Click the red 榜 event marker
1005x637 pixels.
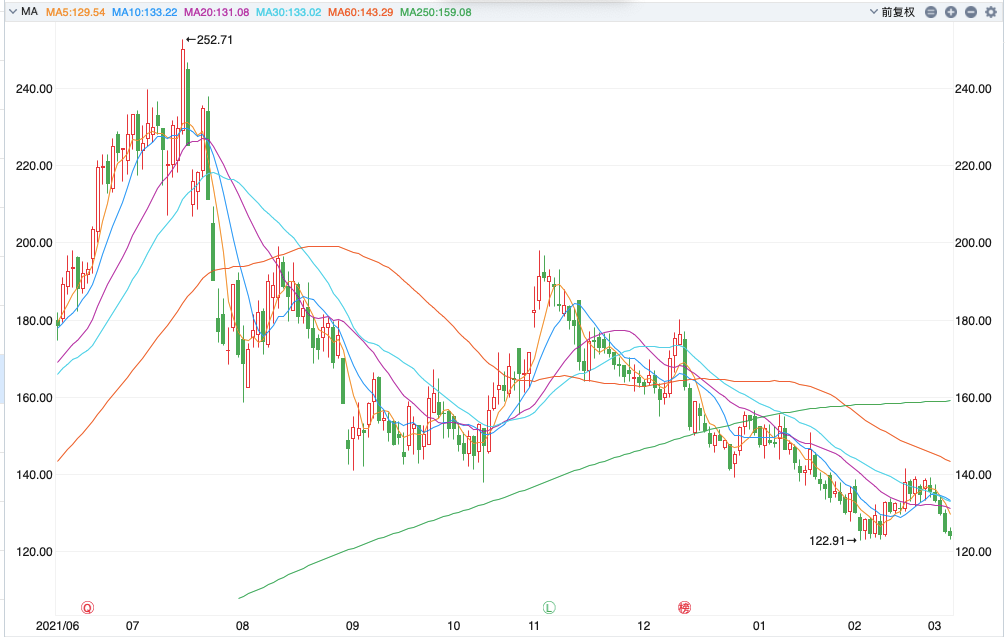[685, 607]
